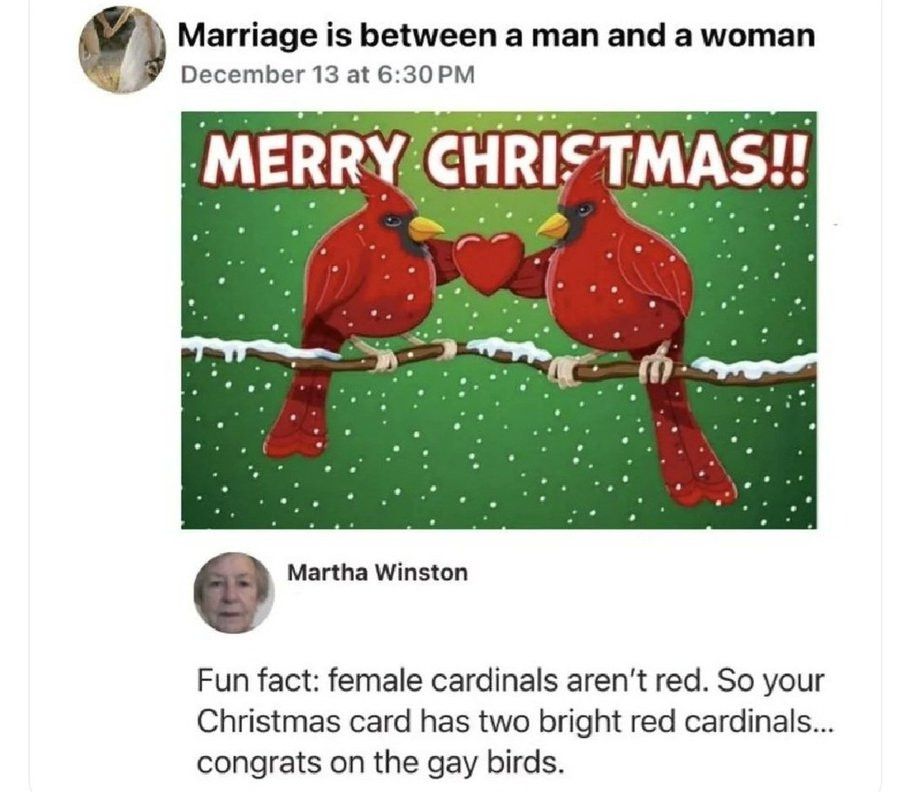Screen dimensions: 900x792
Task: Click the comment text starting 'Fun fact'
Action: click(514, 721)
